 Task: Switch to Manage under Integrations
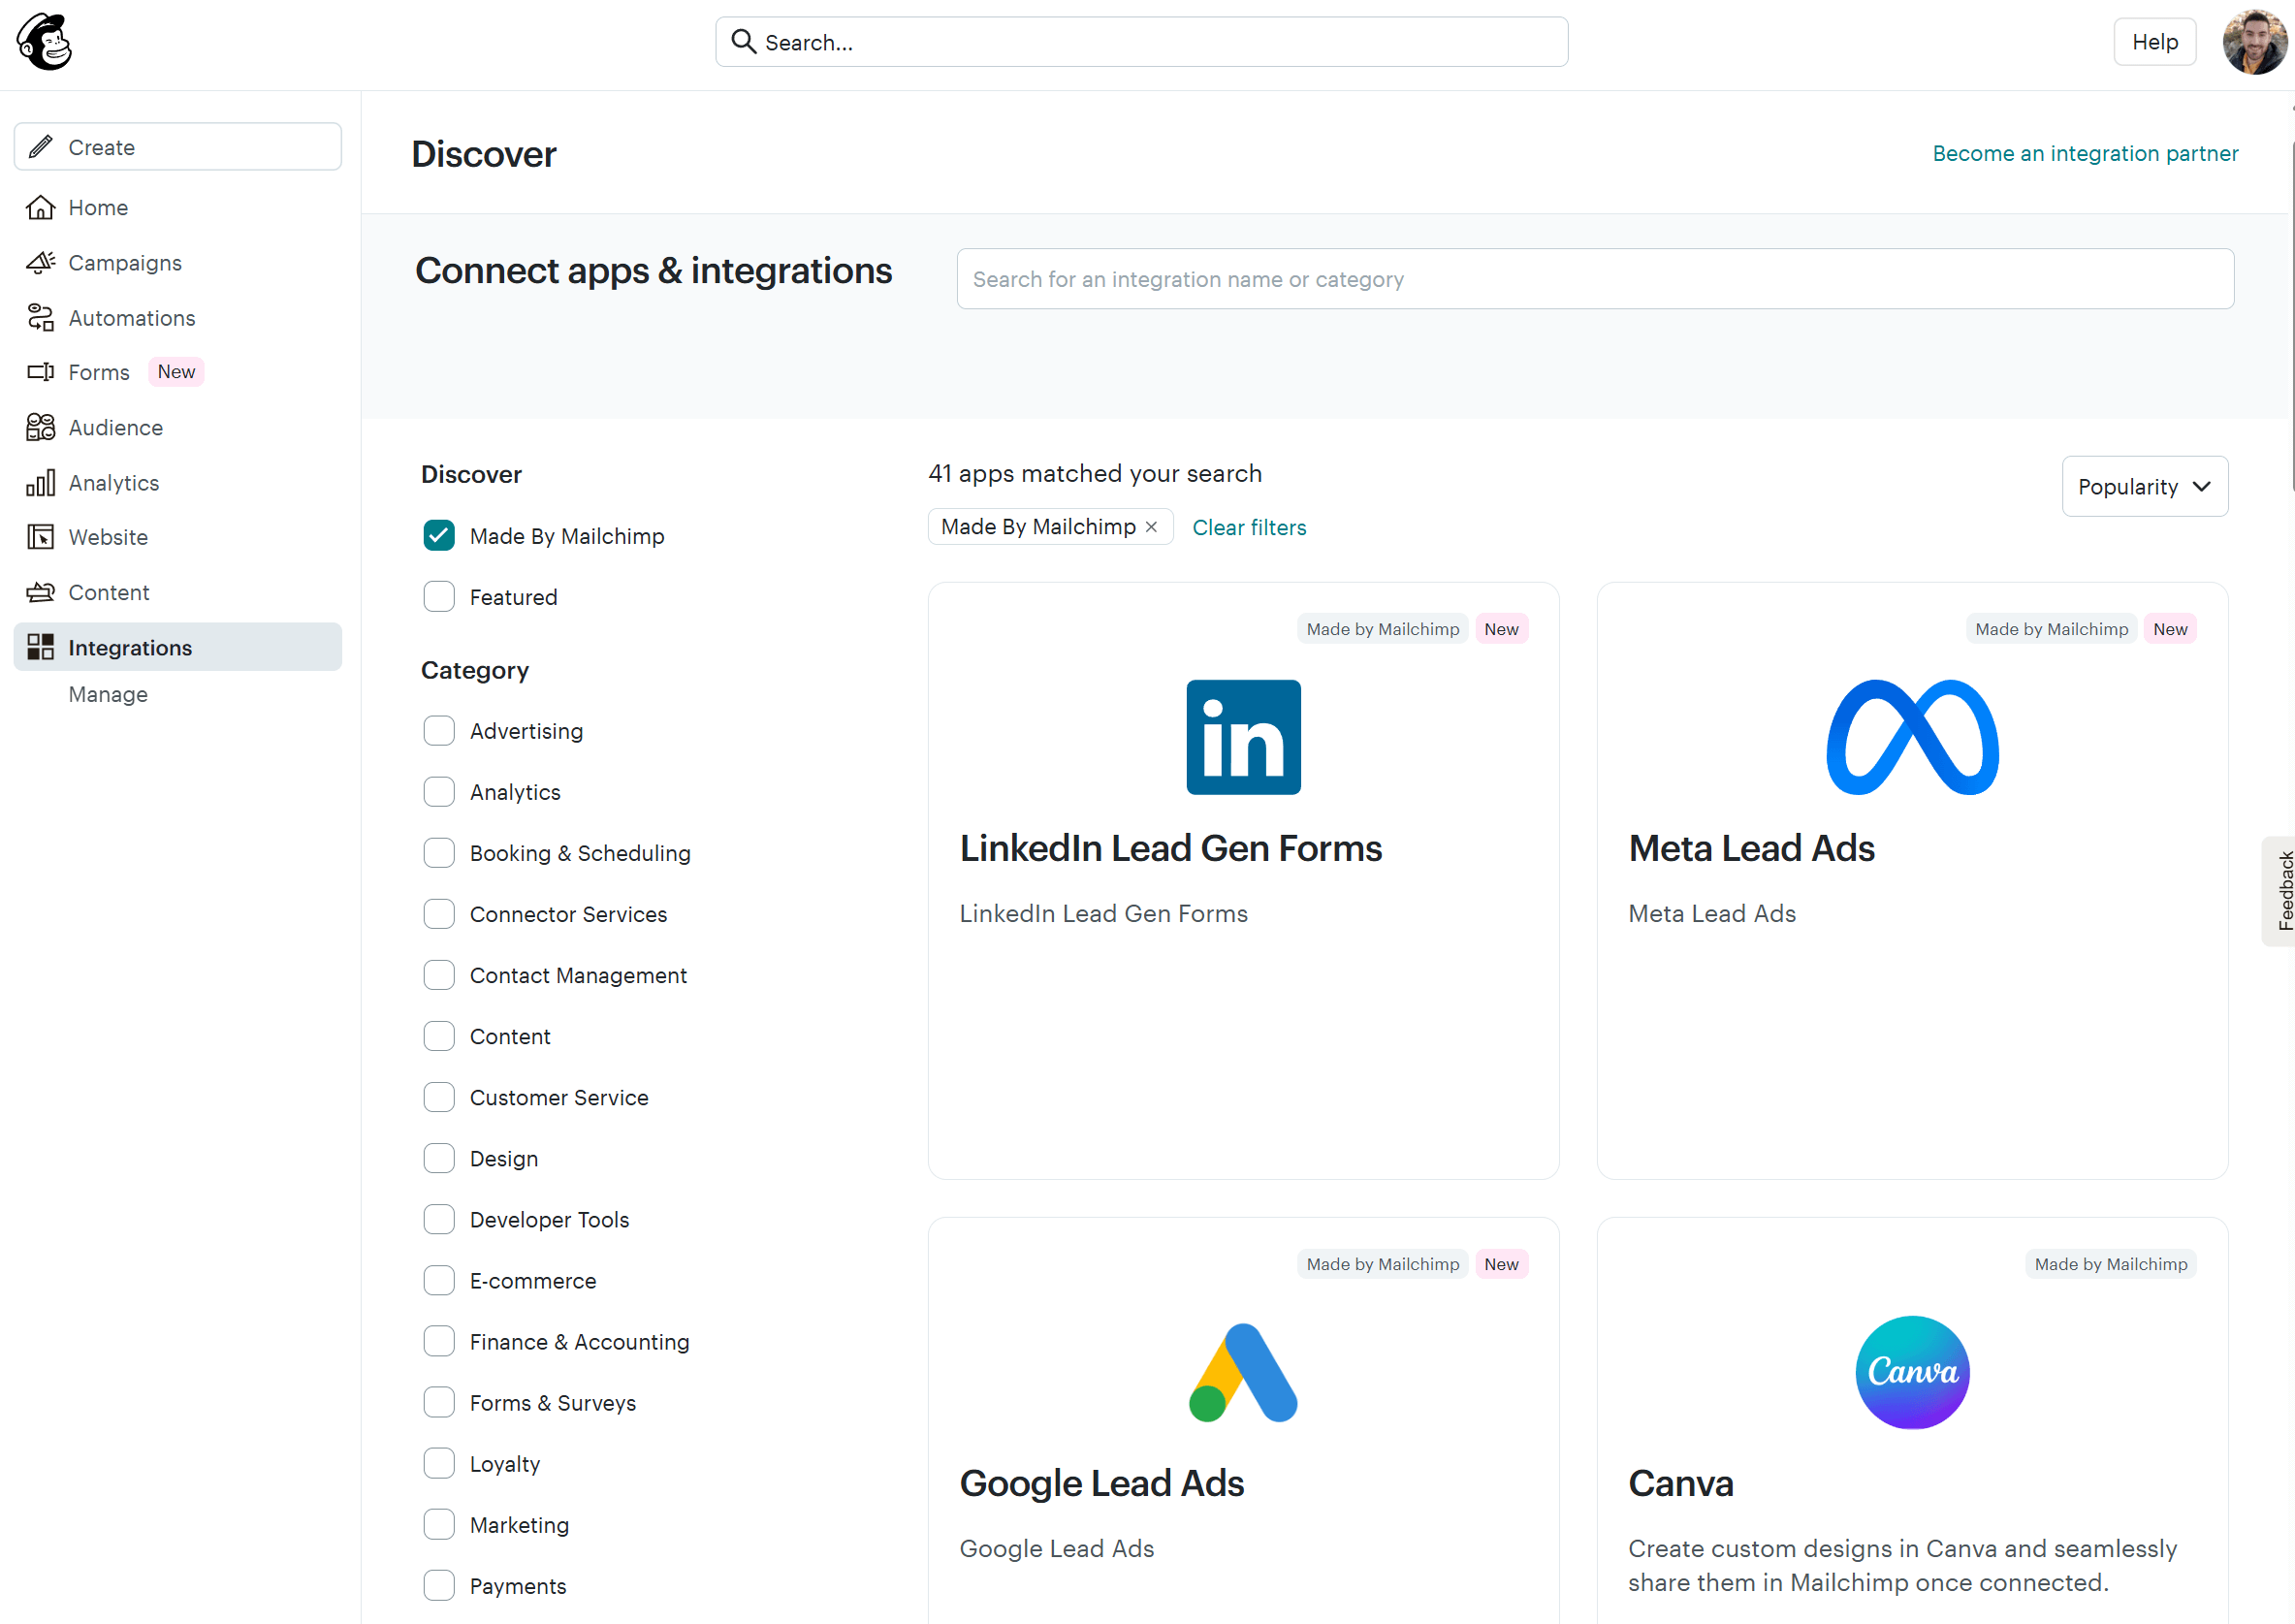pos(108,693)
